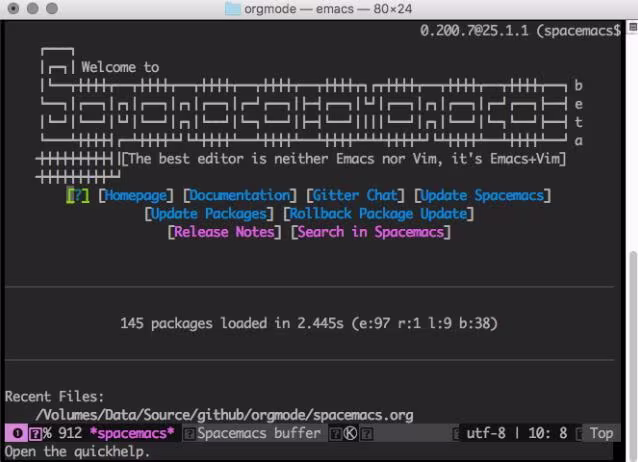Open the Gitter Chat link
Viewport: 638px width, 462px height.
click(355, 196)
